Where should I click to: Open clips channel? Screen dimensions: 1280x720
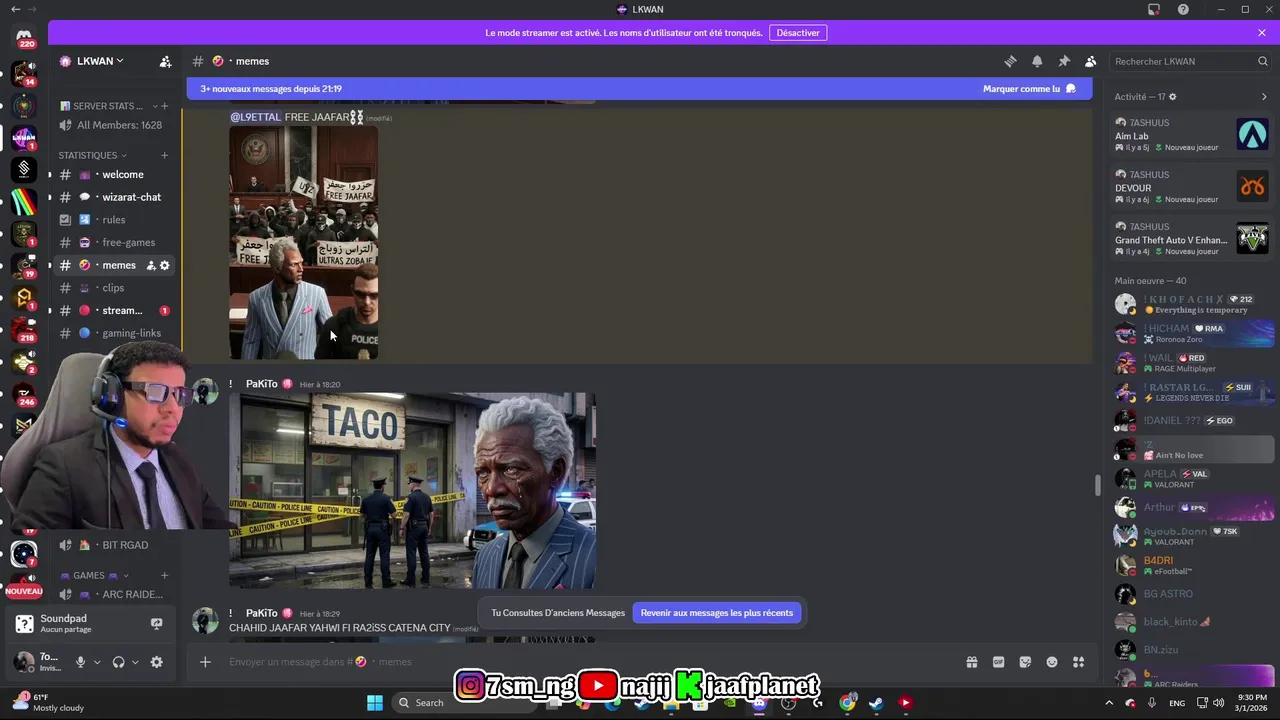click(115, 288)
